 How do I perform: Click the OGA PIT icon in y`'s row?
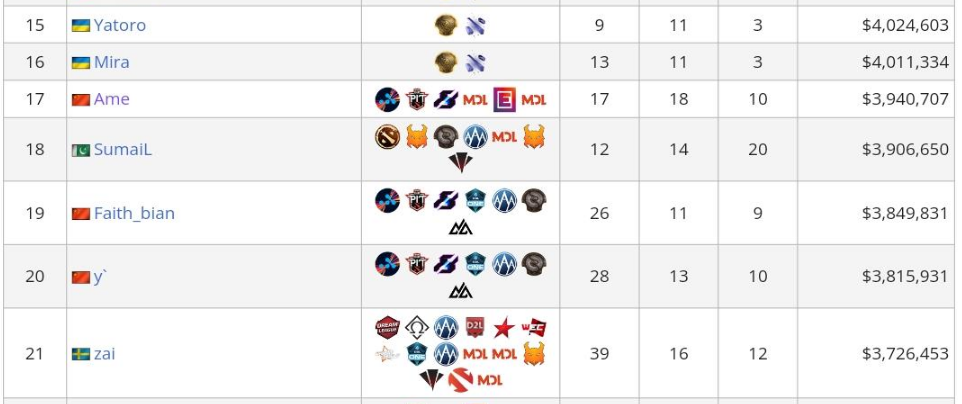click(417, 264)
